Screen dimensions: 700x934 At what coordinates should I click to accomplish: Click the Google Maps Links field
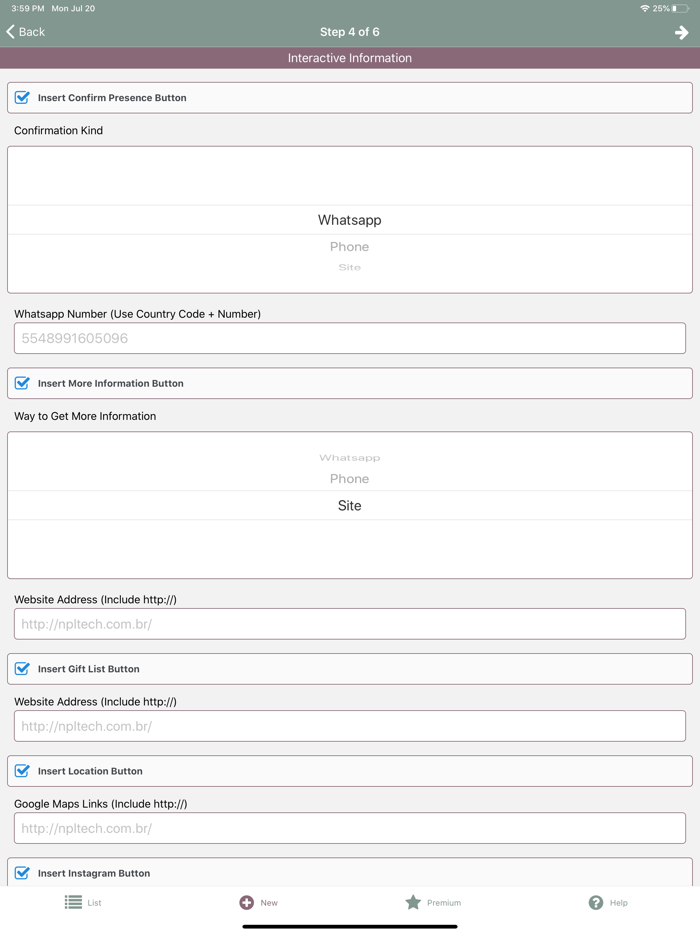[x=350, y=828]
